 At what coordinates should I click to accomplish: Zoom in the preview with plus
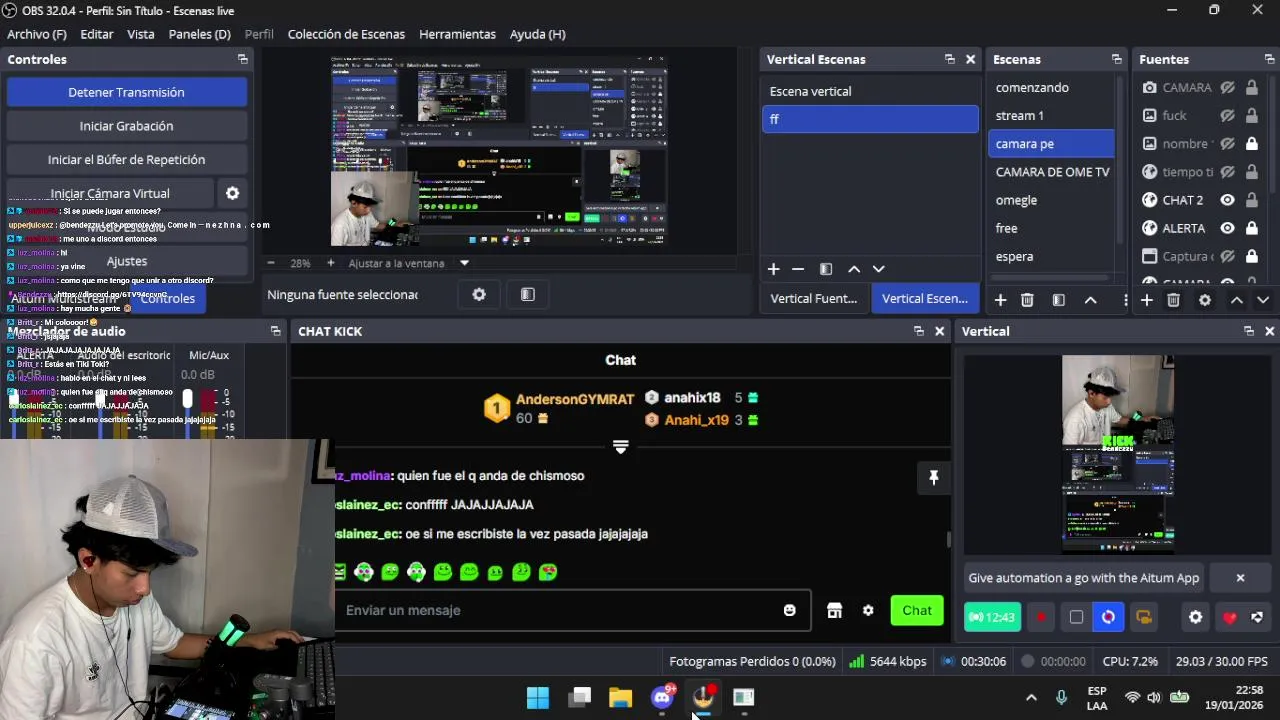pyautogui.click(x=331, y=263)
